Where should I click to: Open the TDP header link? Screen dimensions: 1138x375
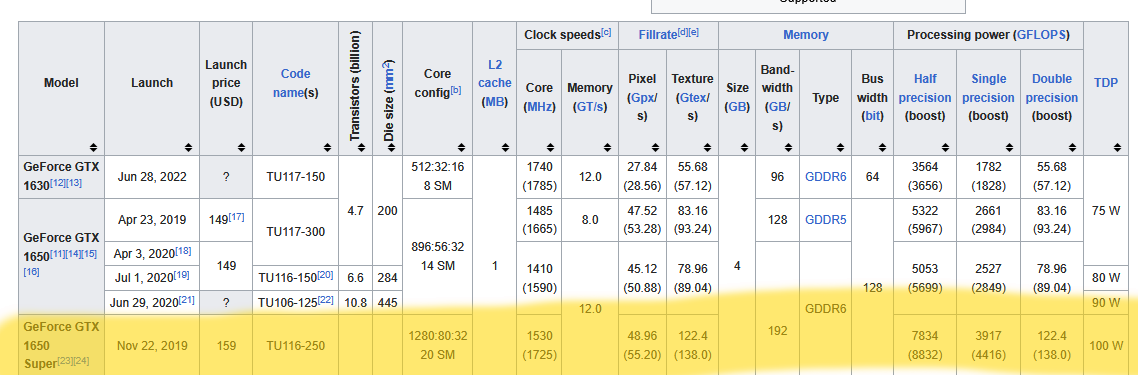1105,83
